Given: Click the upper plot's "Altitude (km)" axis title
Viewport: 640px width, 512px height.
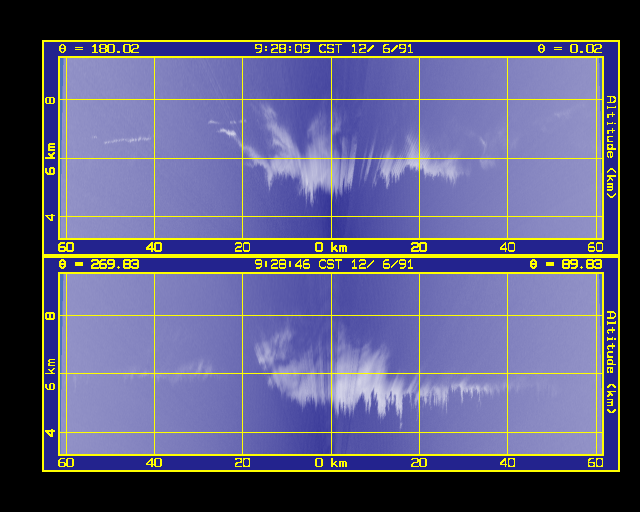Looking at the screenshot, I should click(x=611, y=147).
